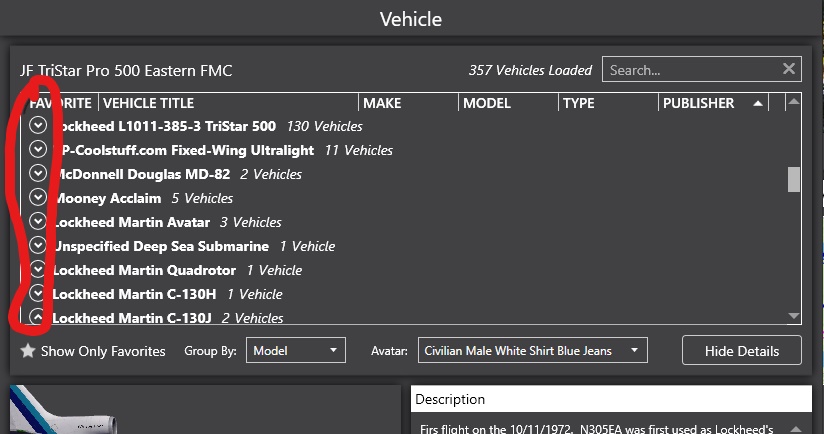824x434 pixels.
Task: Sort by the Type column header
Action: point(608,103)
